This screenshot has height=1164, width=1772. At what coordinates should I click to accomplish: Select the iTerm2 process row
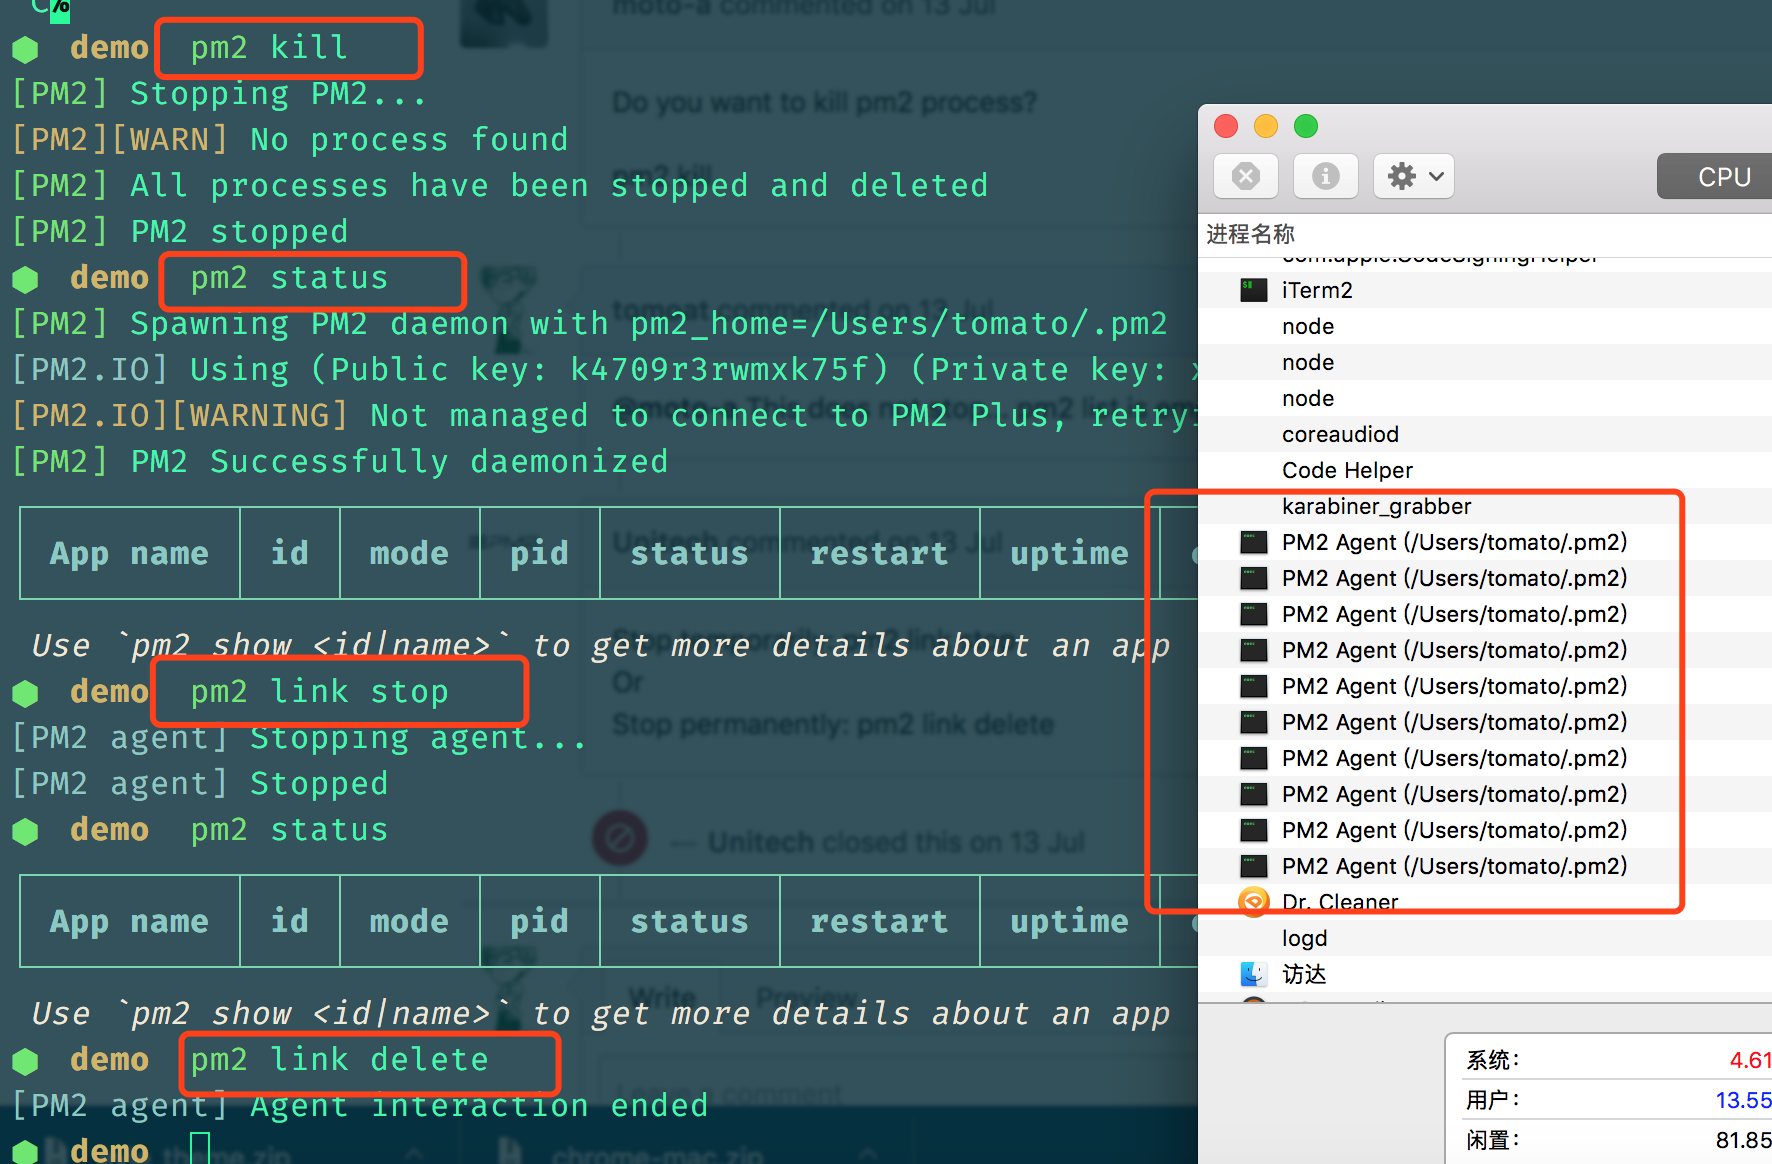(1485, 290)
